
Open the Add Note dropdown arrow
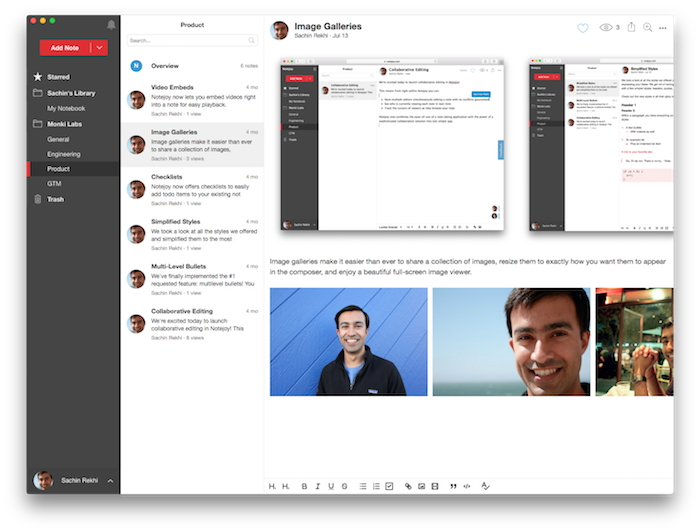99,47
